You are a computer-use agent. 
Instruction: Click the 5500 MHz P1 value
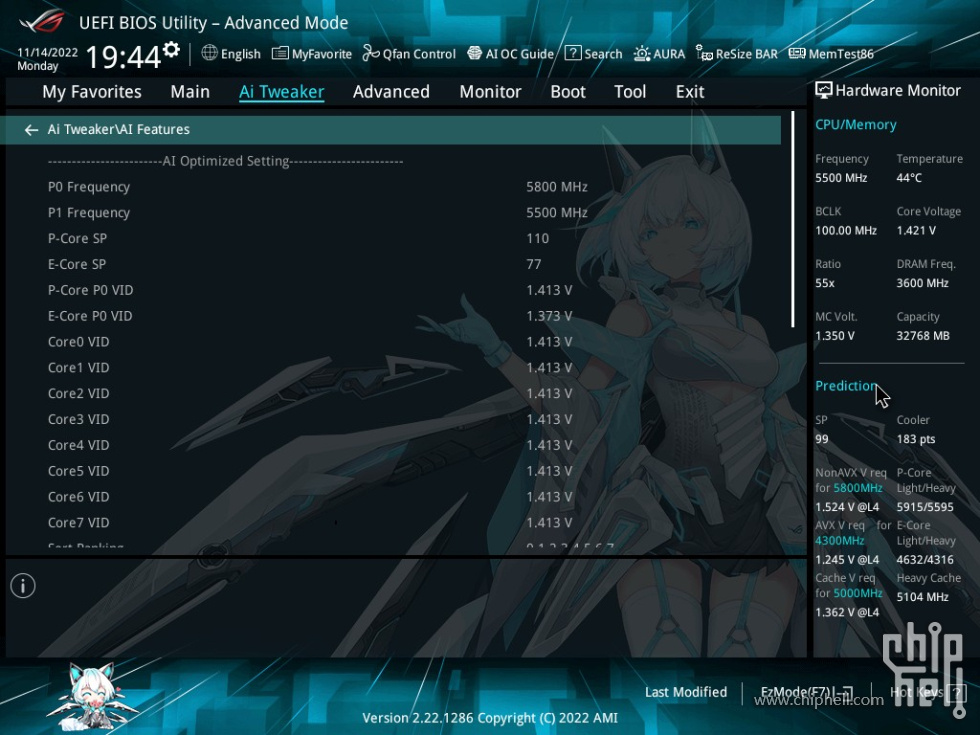556,212
